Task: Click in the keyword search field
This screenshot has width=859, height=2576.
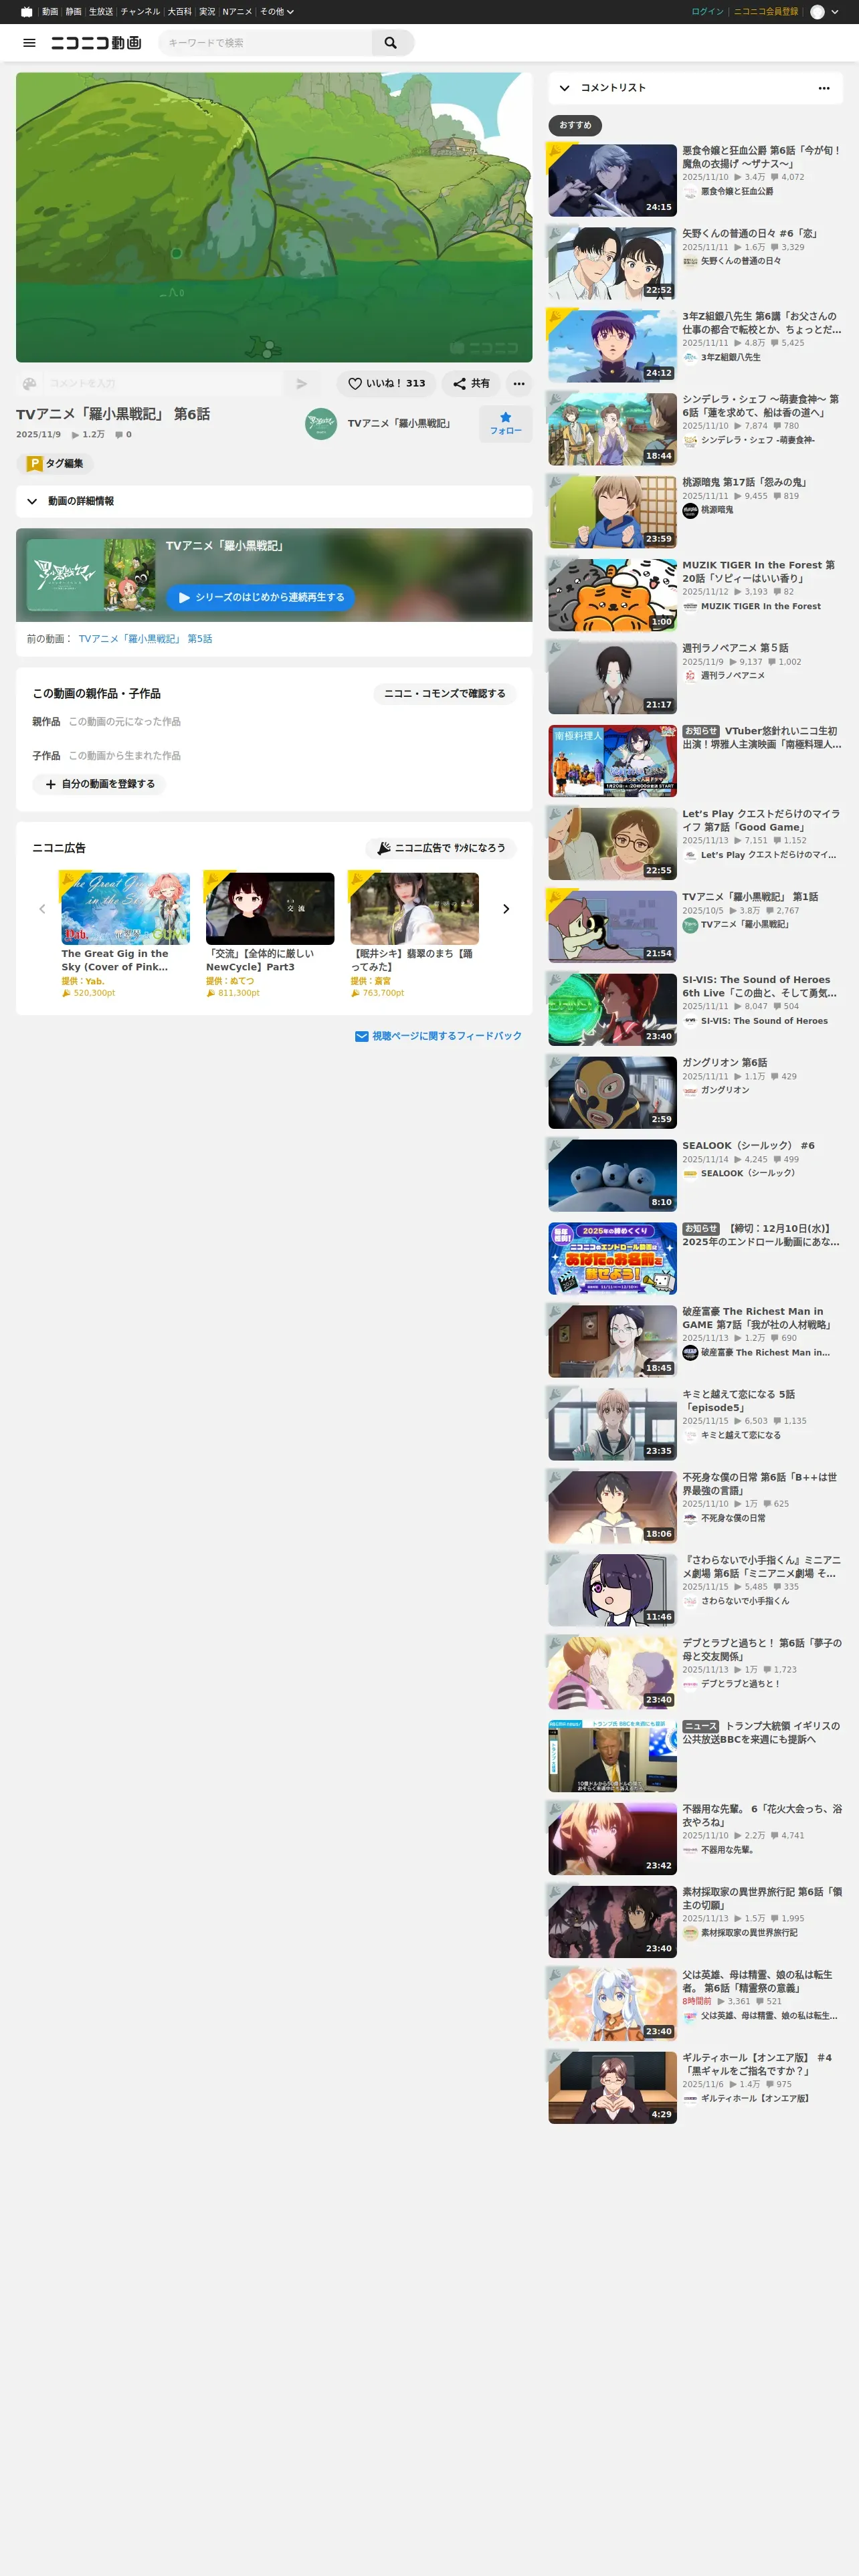Action: (266, 43)
